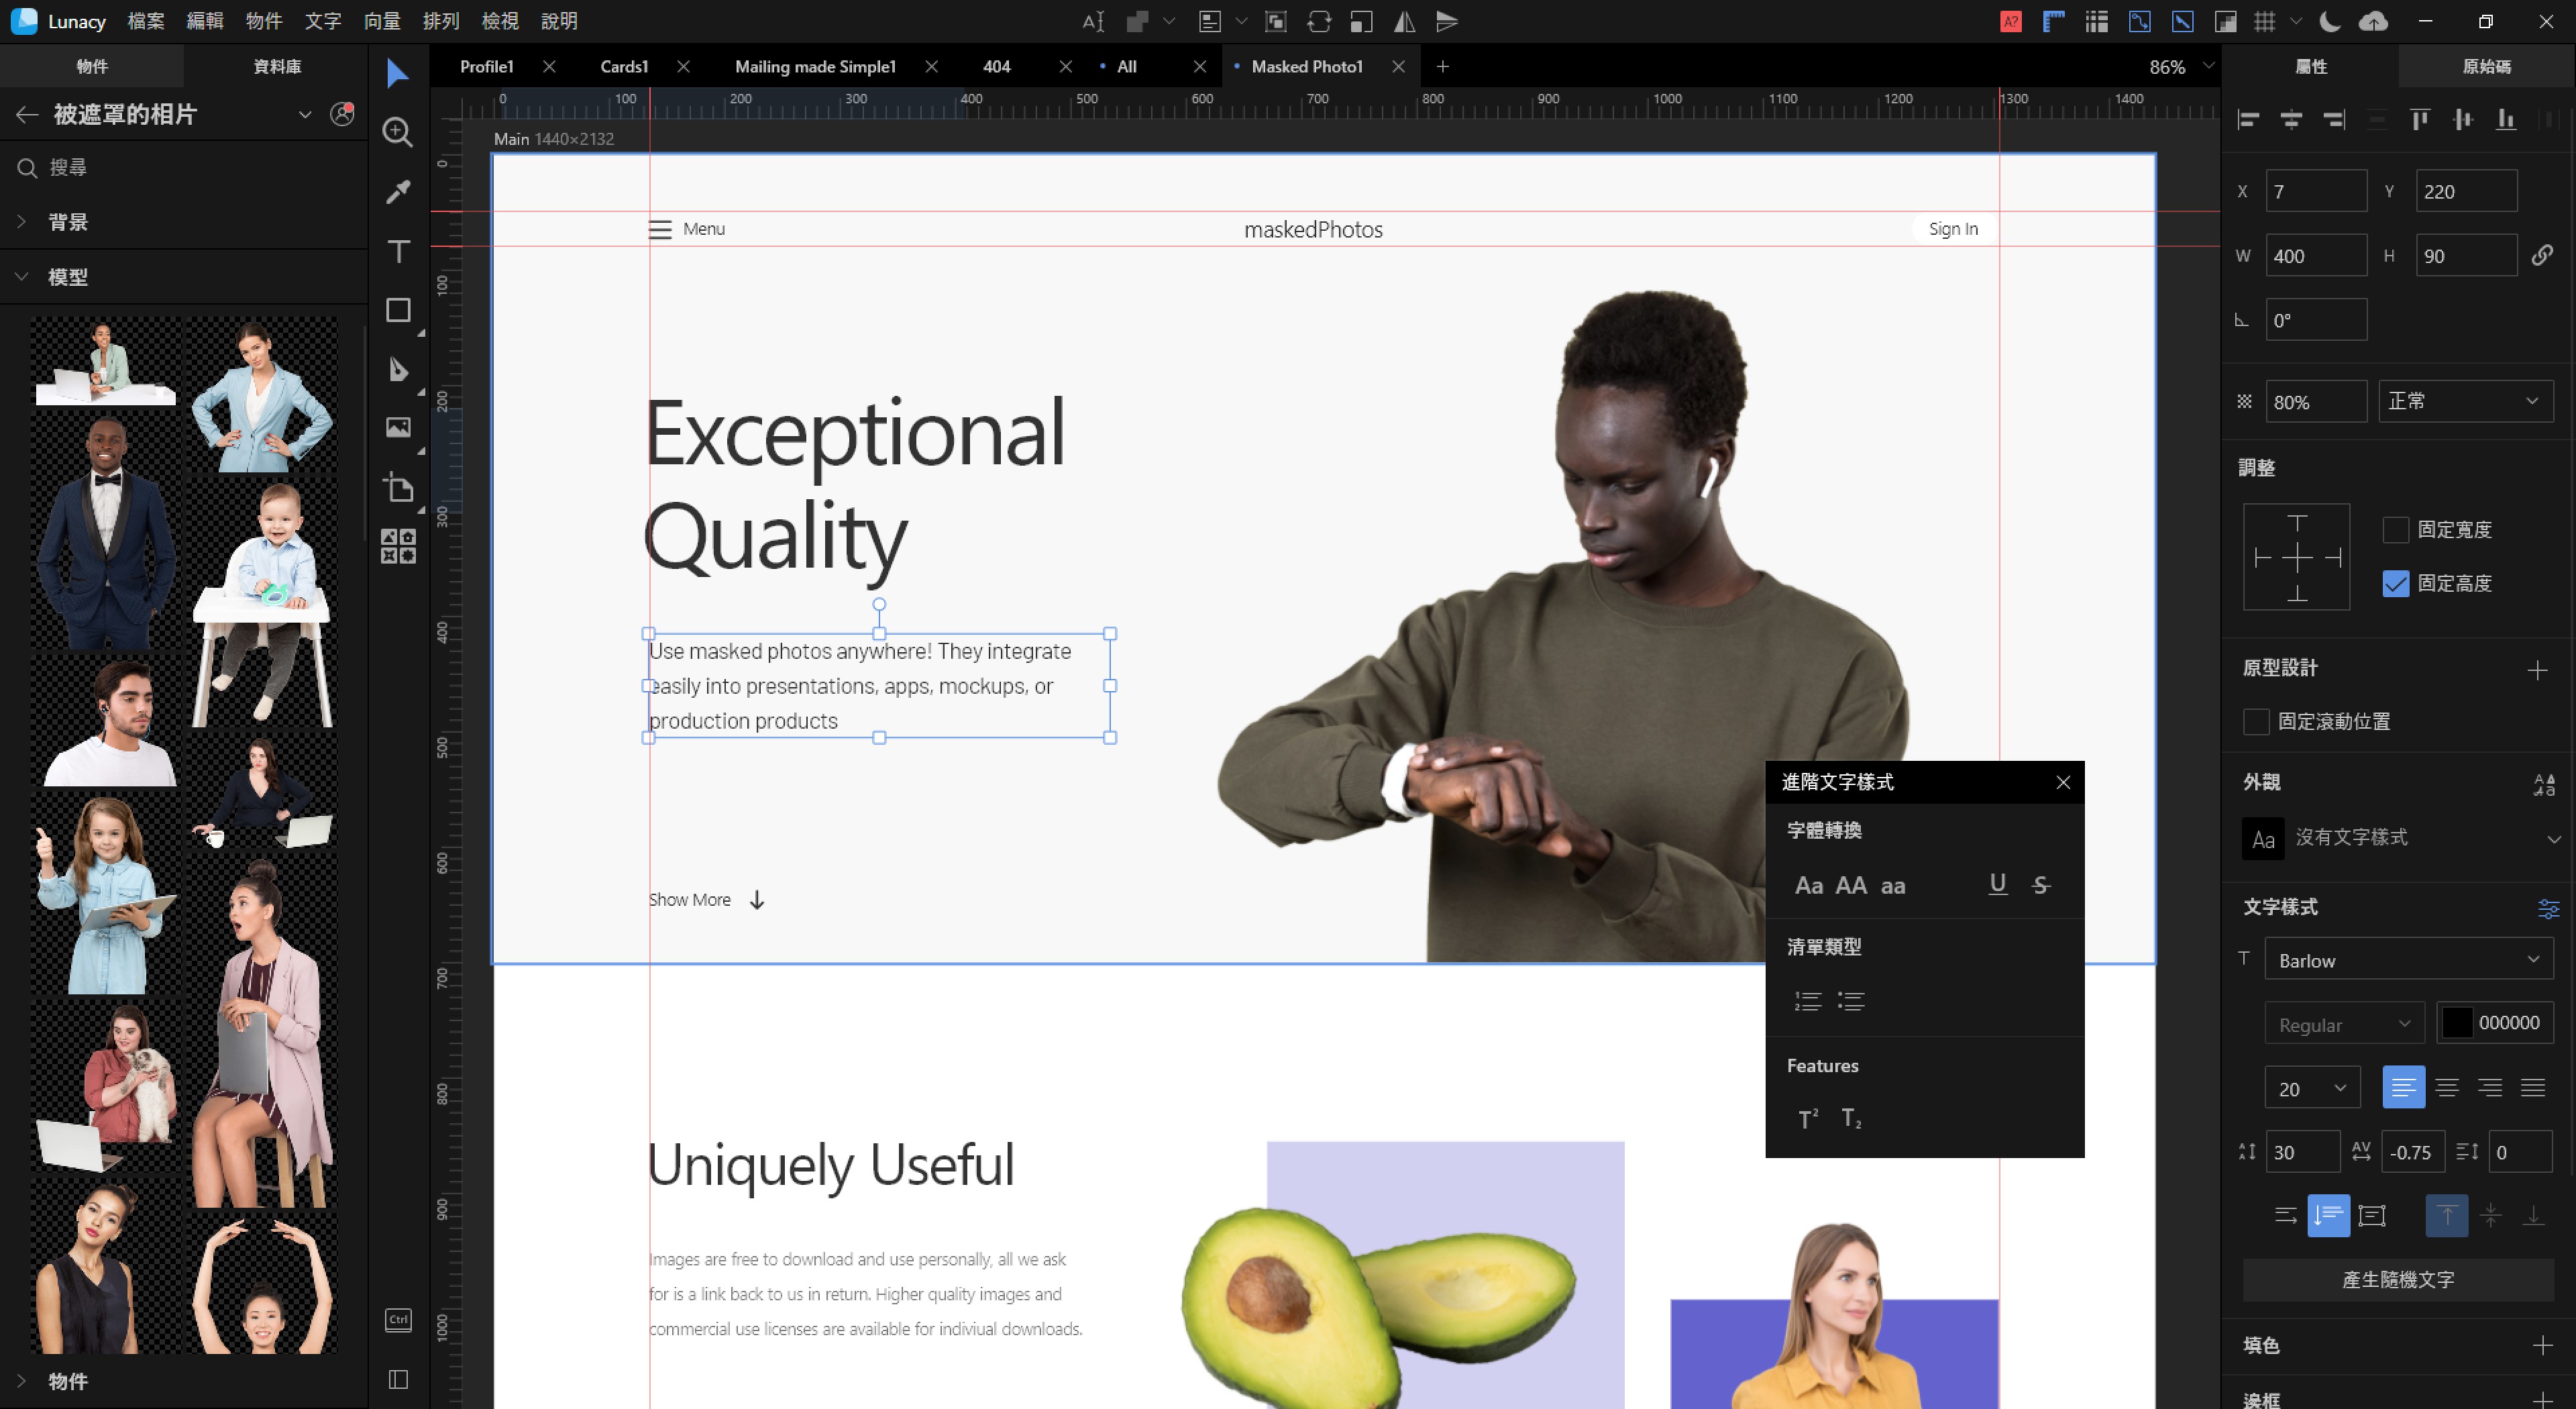Screen dimensions: 2576x1409
Task: Close the 進階文字樣式 panel
Action: (x=2062, y=782)
